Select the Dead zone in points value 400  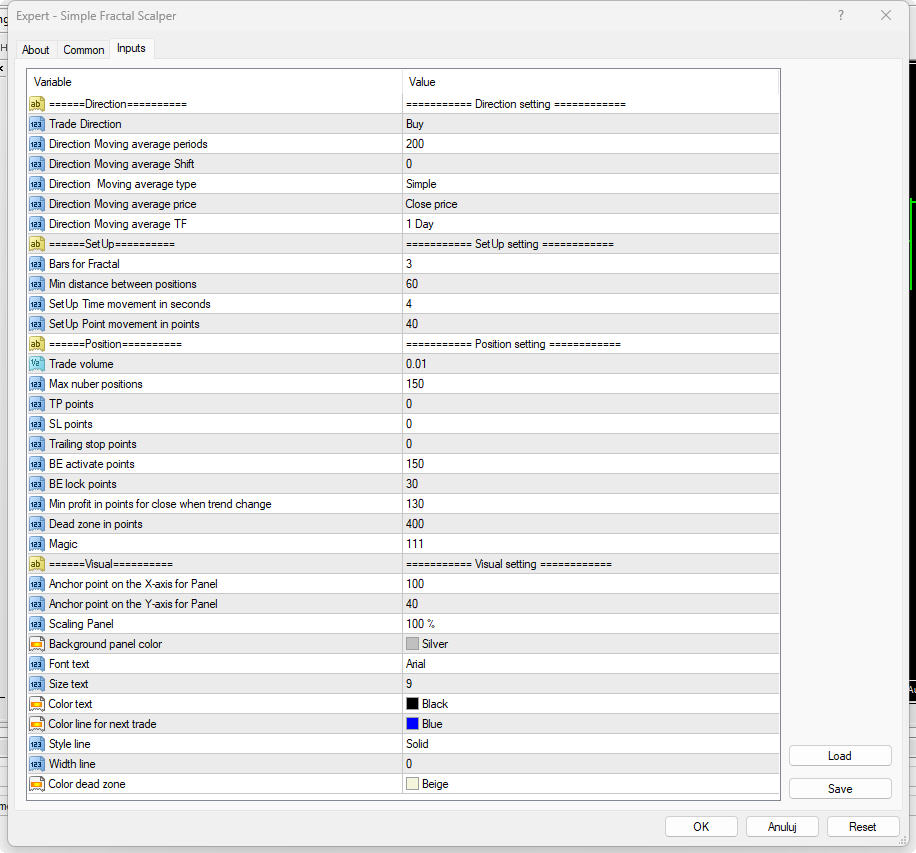coord(590,524)
